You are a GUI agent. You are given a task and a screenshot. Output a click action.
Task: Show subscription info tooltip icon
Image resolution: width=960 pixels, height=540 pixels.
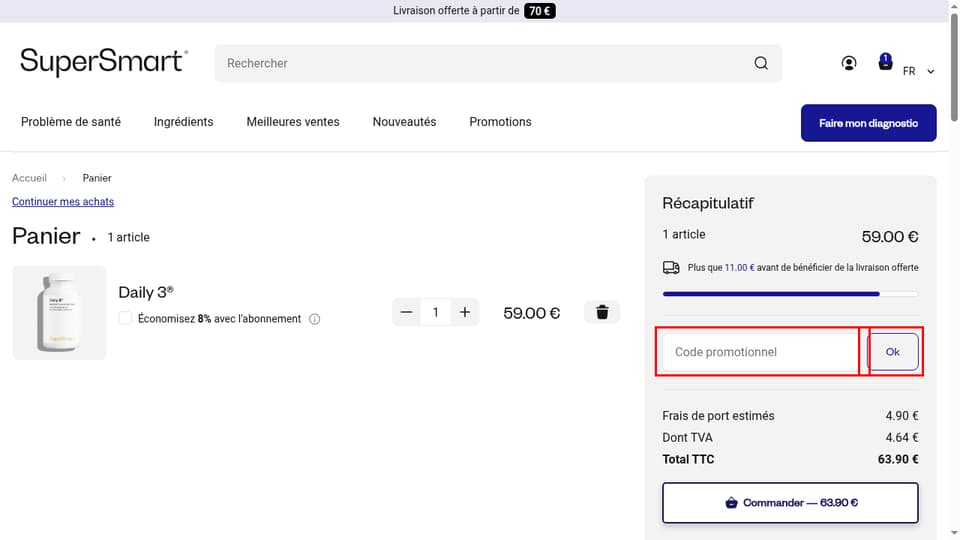coord(315,319)
